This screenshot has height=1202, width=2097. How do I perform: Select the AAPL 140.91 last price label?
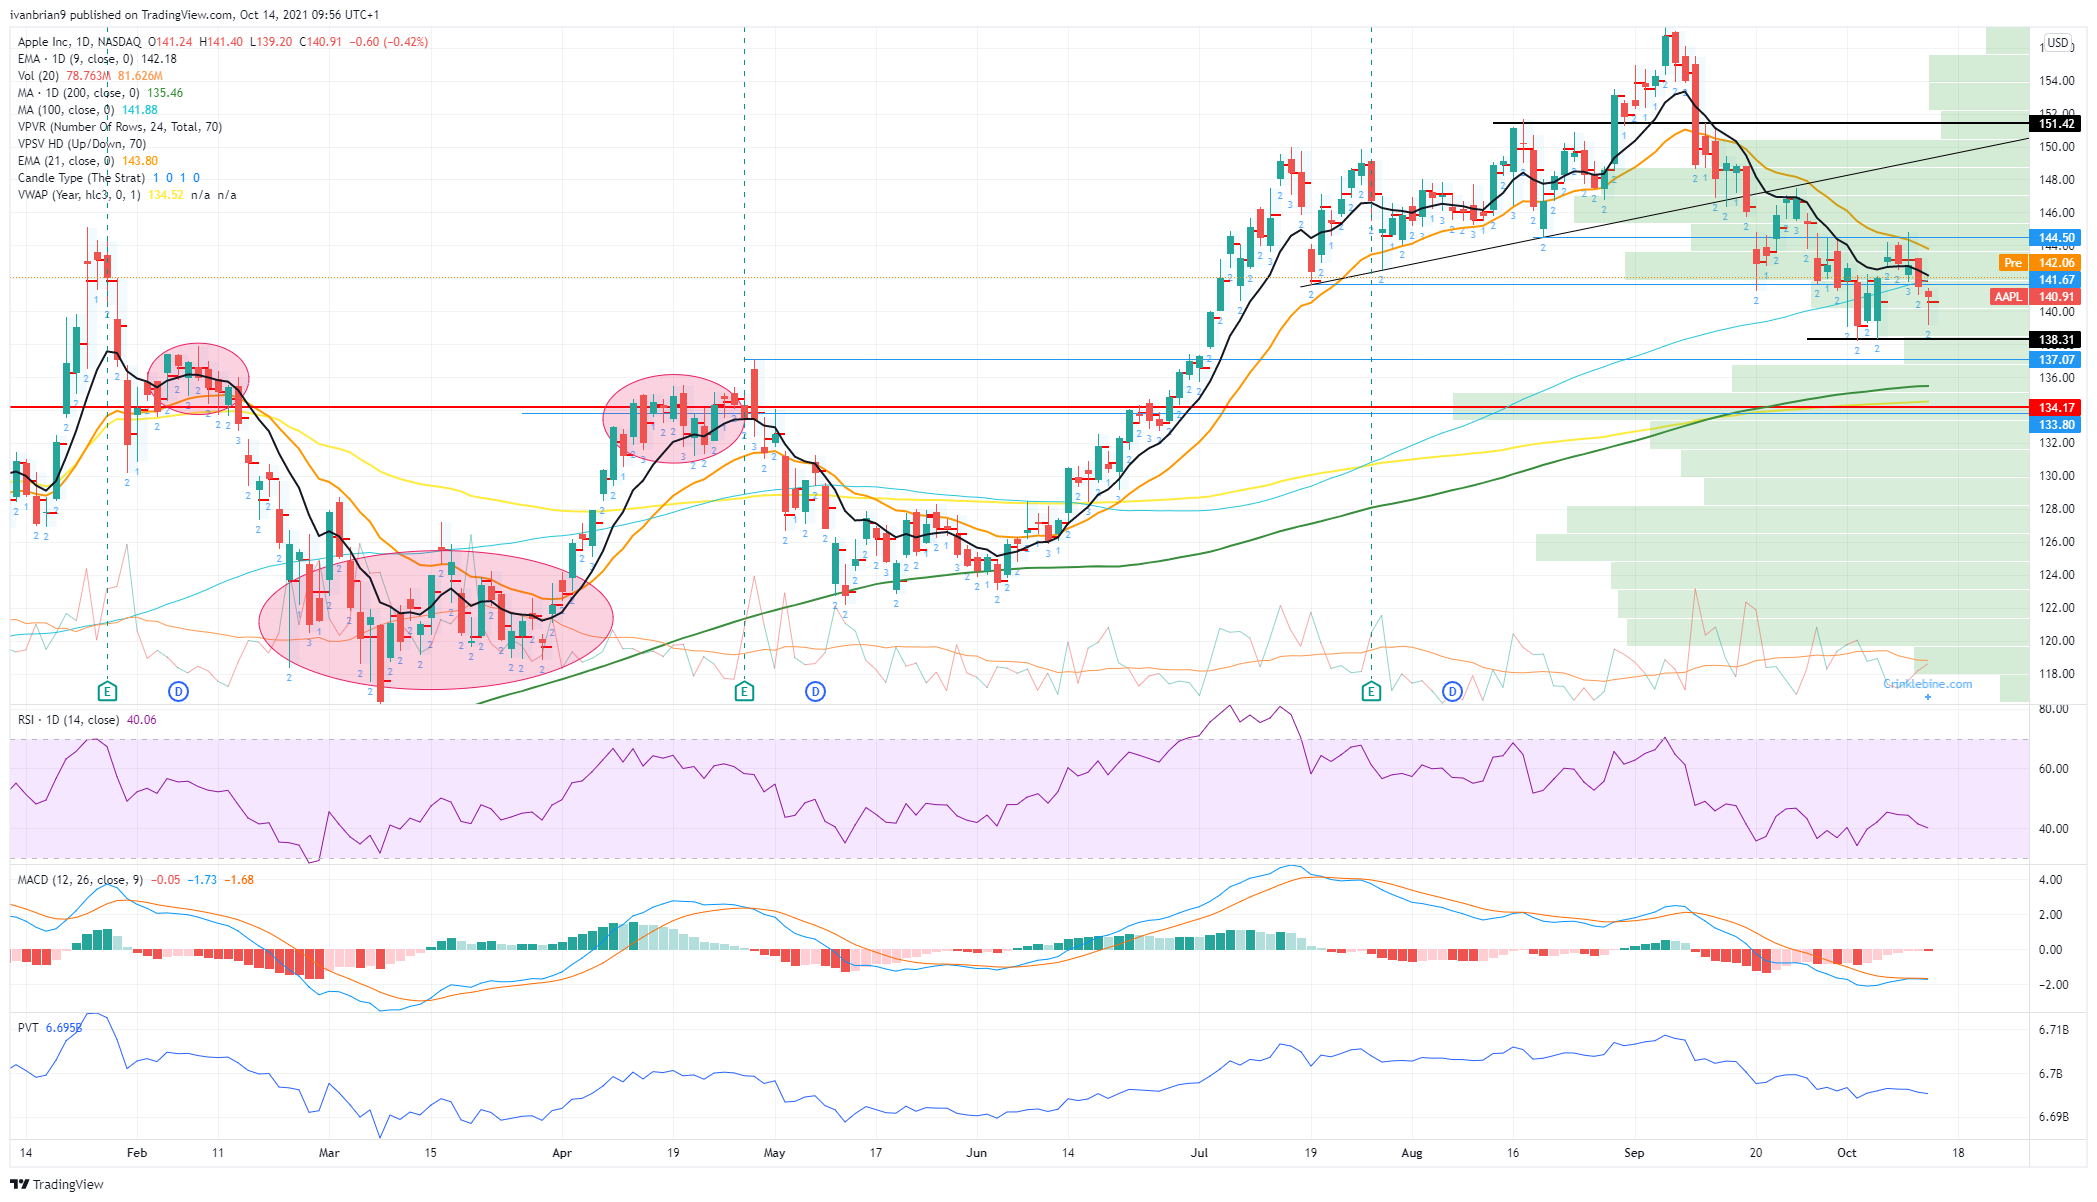[x=2036, y=297]
